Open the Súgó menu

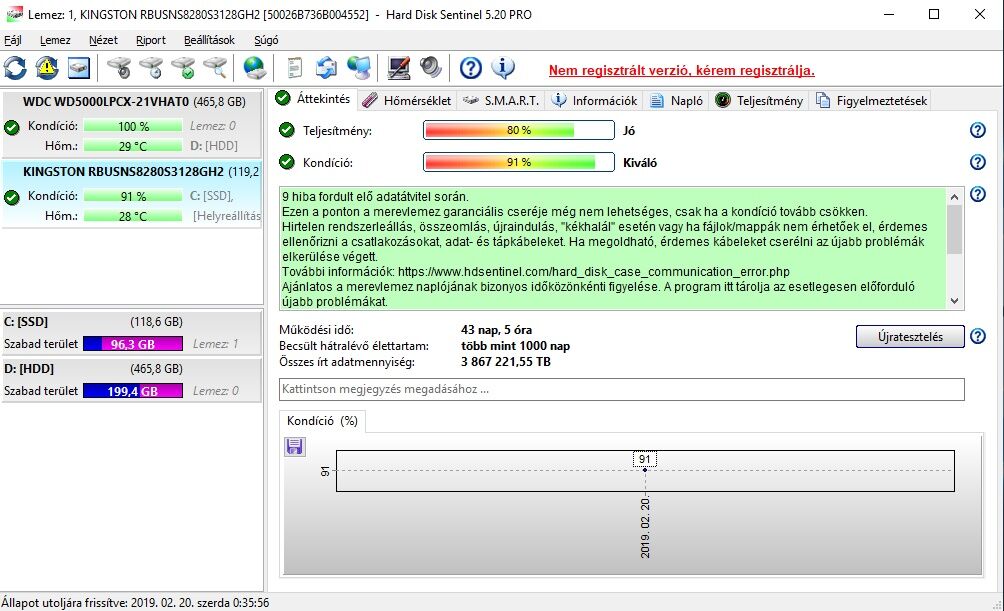click(266, 40)
